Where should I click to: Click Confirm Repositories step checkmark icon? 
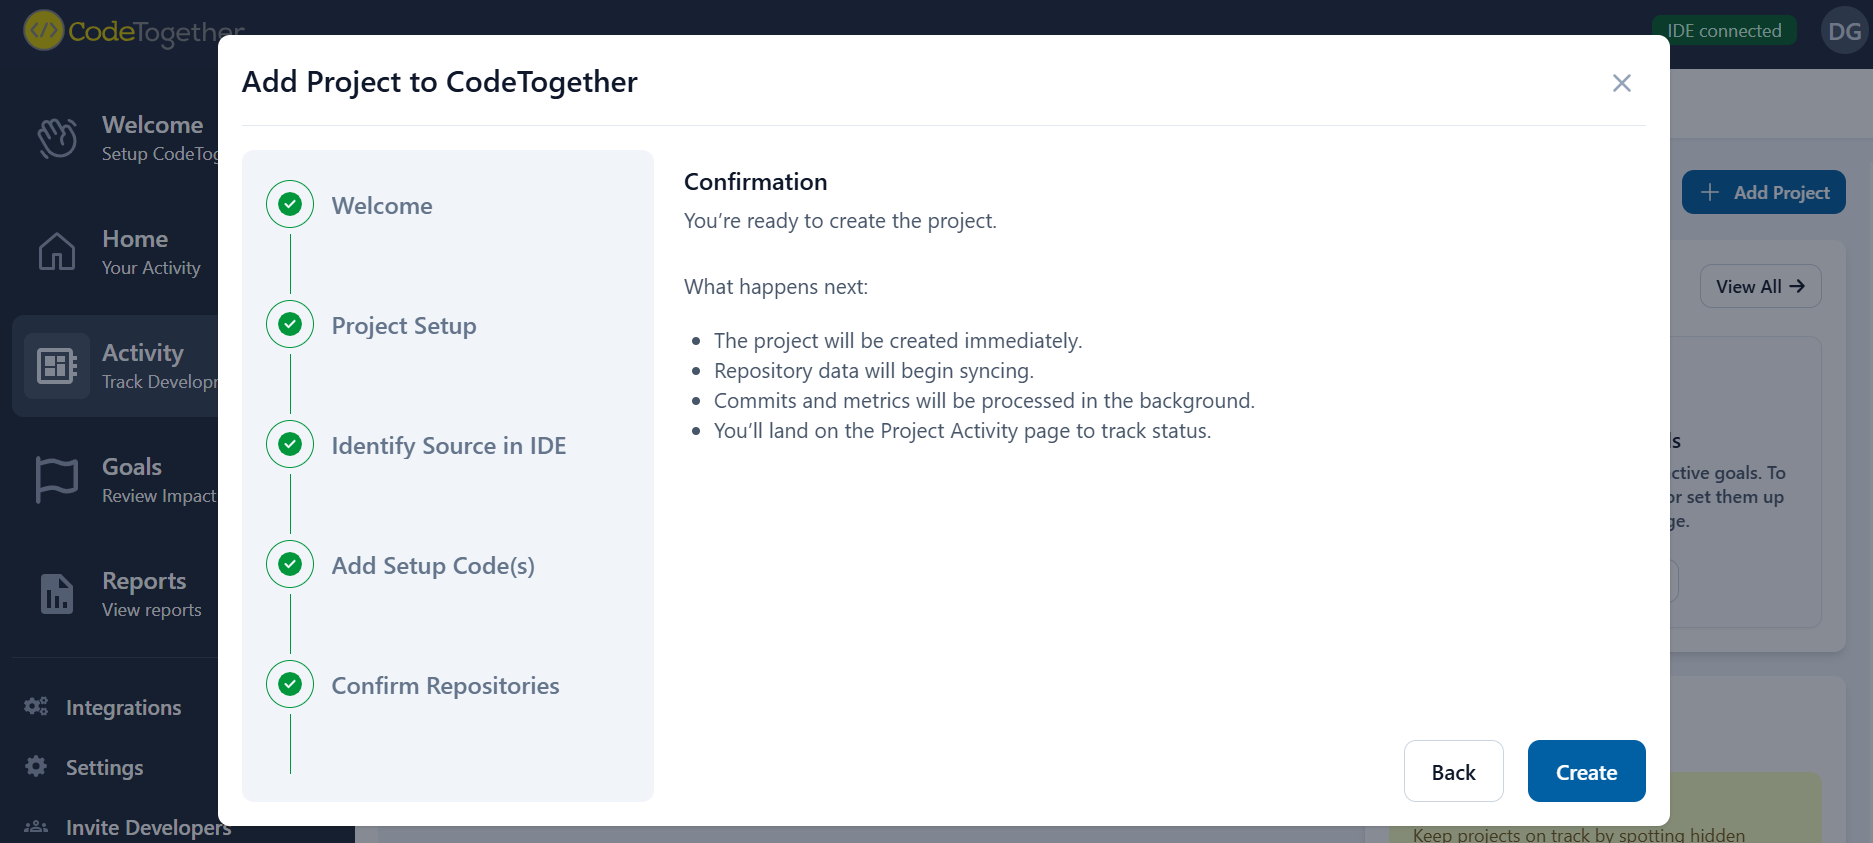290,685
